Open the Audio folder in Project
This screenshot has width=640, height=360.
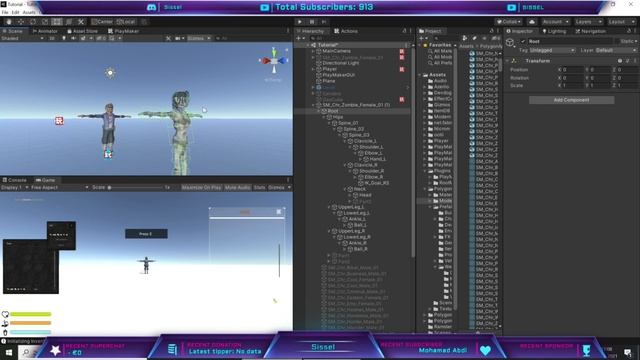pos(440,81)
